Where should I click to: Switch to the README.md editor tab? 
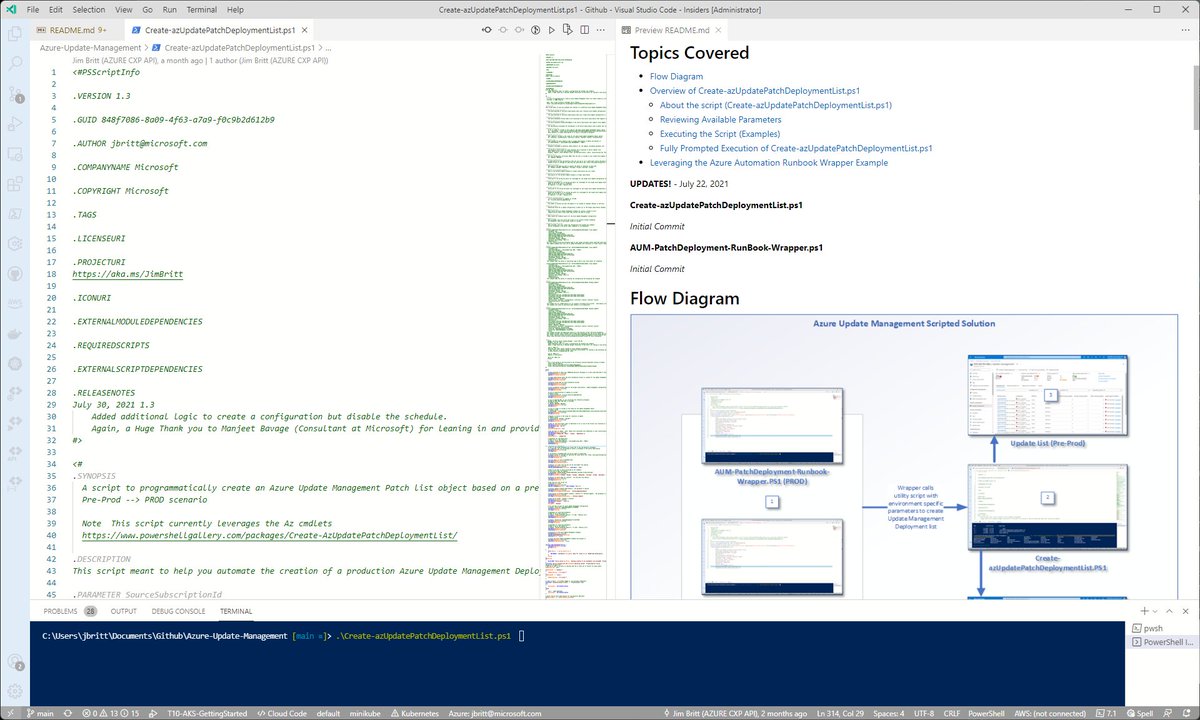(77, 31)
